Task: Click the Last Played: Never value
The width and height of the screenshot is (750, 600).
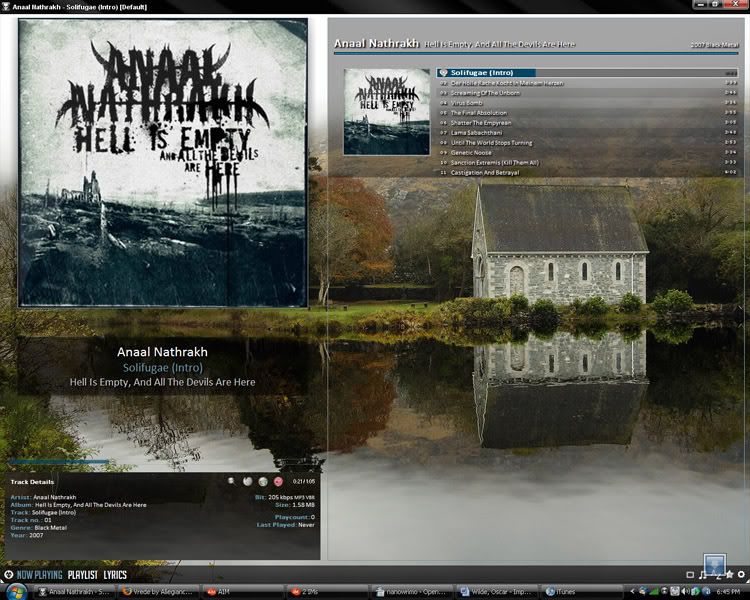Action: tap(286, 525)
